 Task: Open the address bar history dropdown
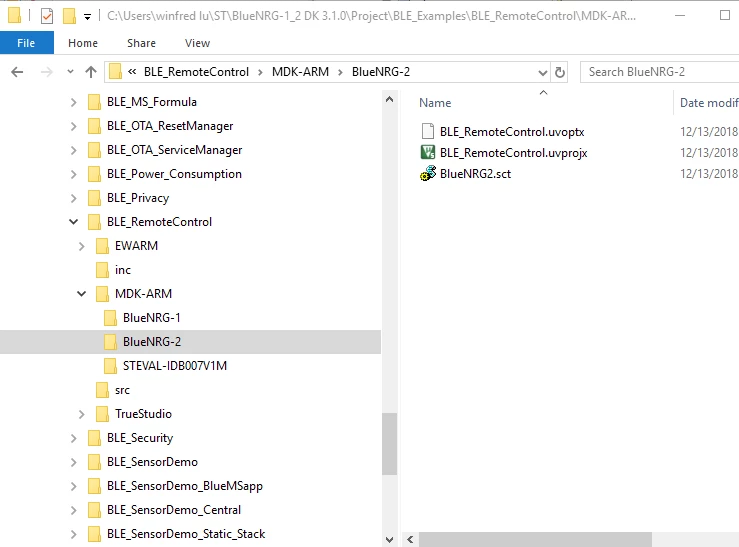coord(542,73)
